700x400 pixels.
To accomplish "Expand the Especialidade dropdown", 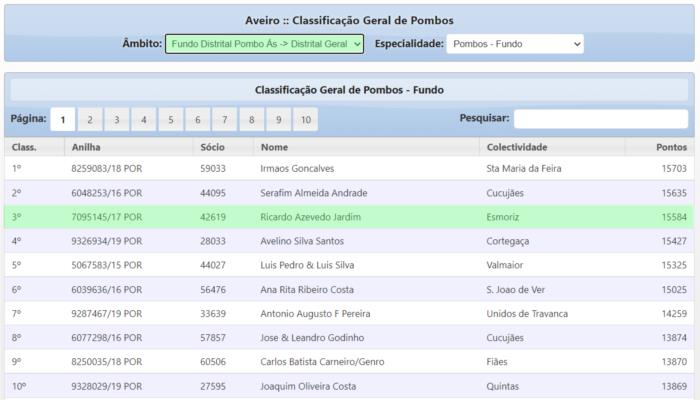I will pyautogui.click(x=514, y=44).
